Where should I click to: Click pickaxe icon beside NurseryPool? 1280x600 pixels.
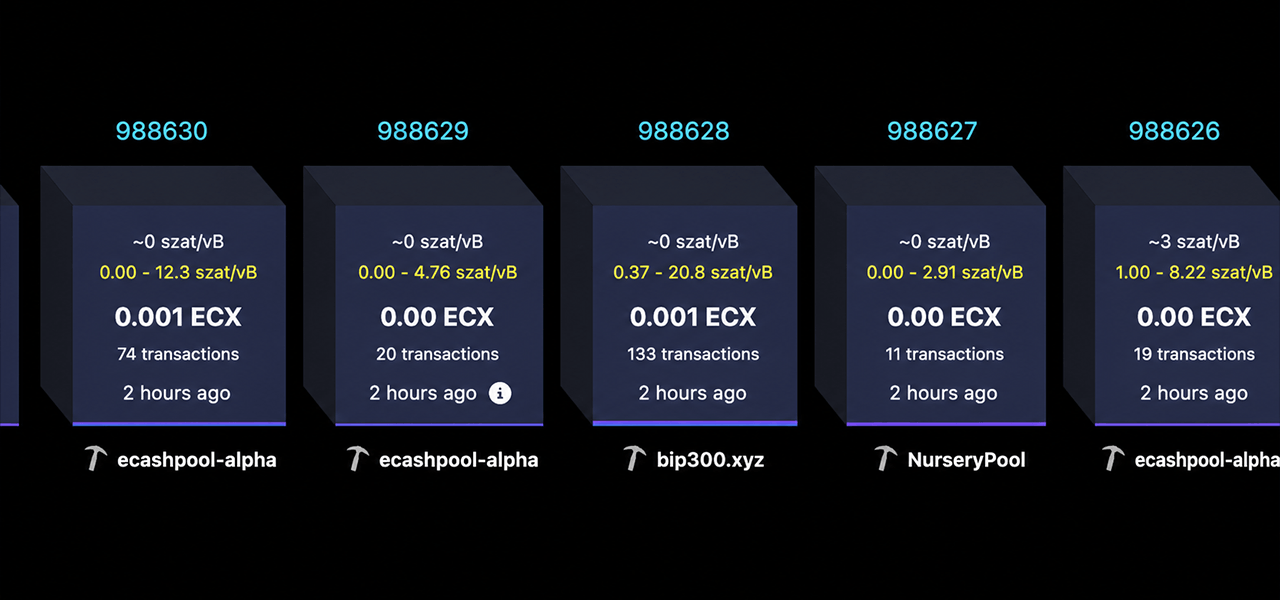pos(885,459)
